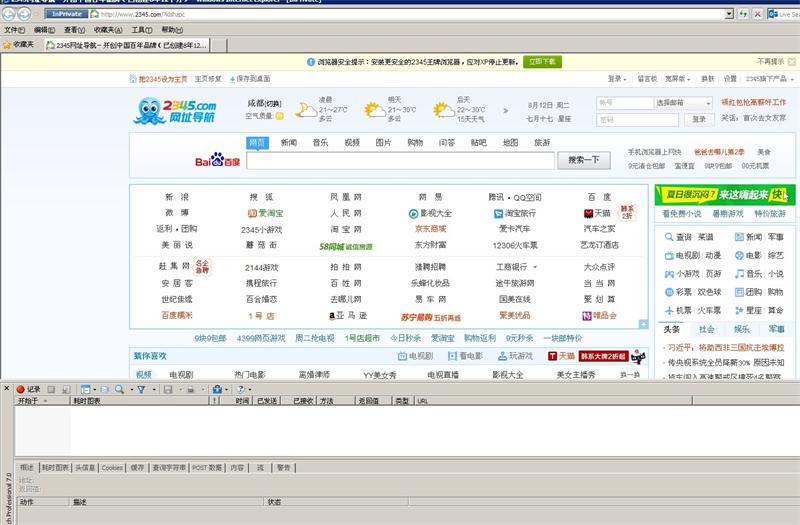Click the Baidu paw logo
This screenshot has height=525, width=800.
click(217, 160)
